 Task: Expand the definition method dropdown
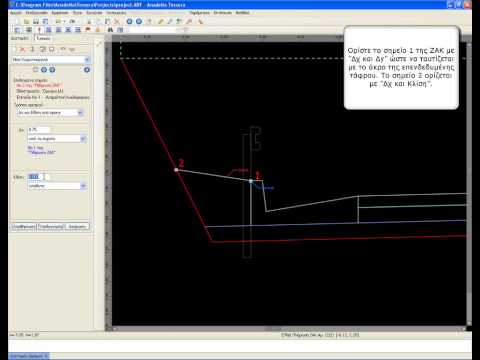pos(50,113)
